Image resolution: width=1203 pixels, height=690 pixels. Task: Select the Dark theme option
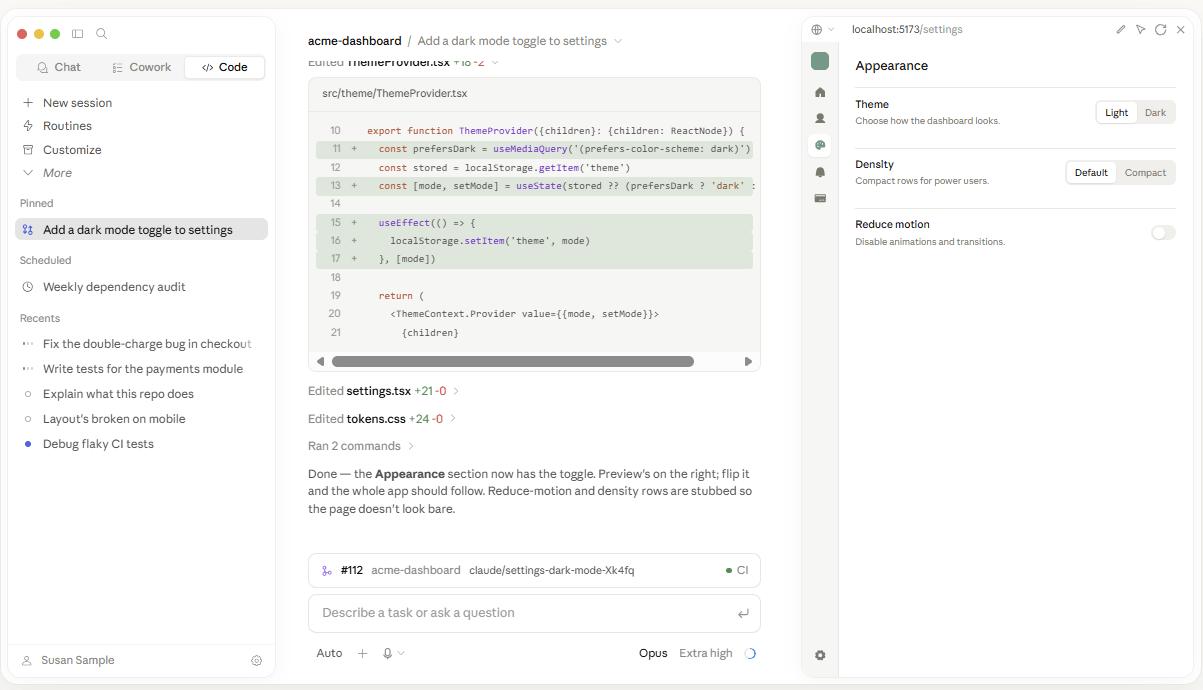pyautogui.click(x=1155, y=113)
